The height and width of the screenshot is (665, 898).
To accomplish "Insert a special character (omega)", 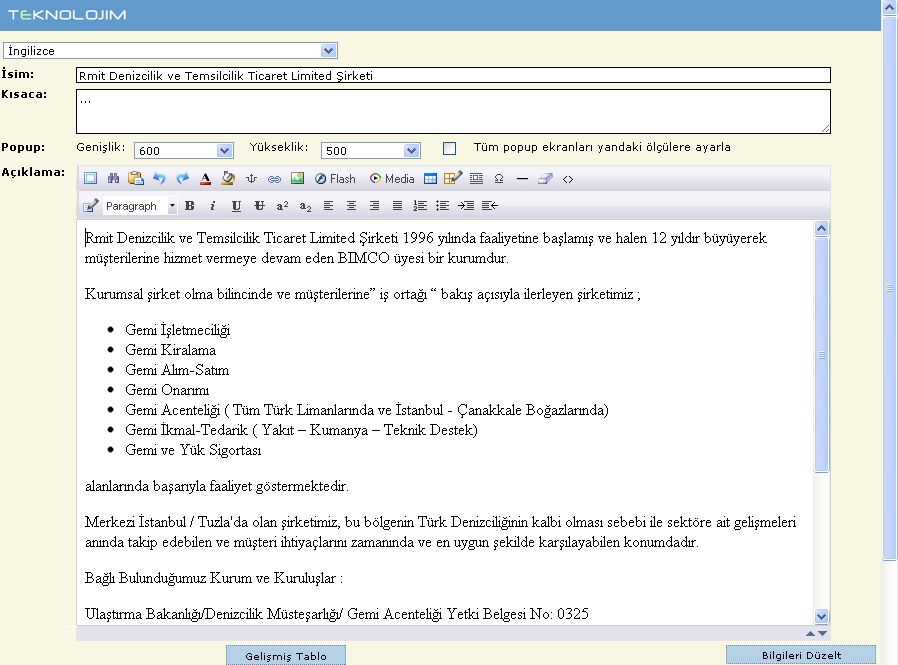I will click(499, 179).
